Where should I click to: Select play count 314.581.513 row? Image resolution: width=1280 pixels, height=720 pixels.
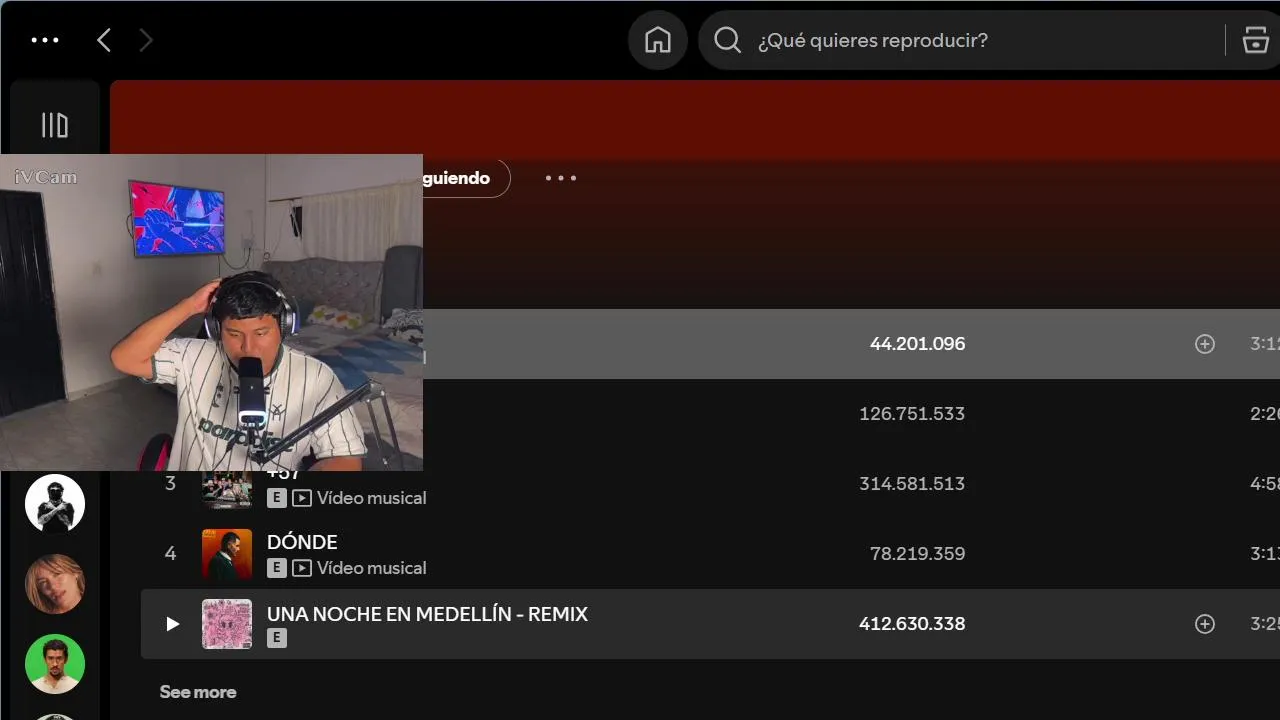coord(912,484)
